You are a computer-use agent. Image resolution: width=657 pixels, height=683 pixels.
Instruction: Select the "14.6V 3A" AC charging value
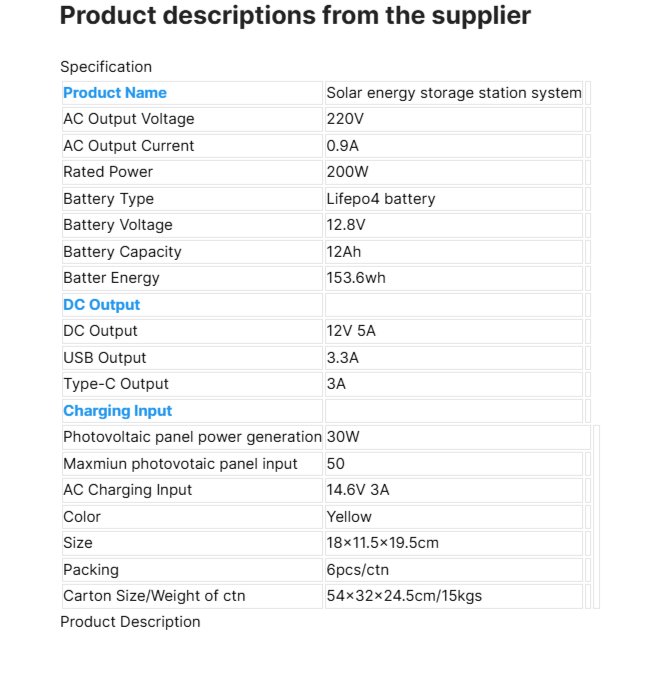point(358,490)
